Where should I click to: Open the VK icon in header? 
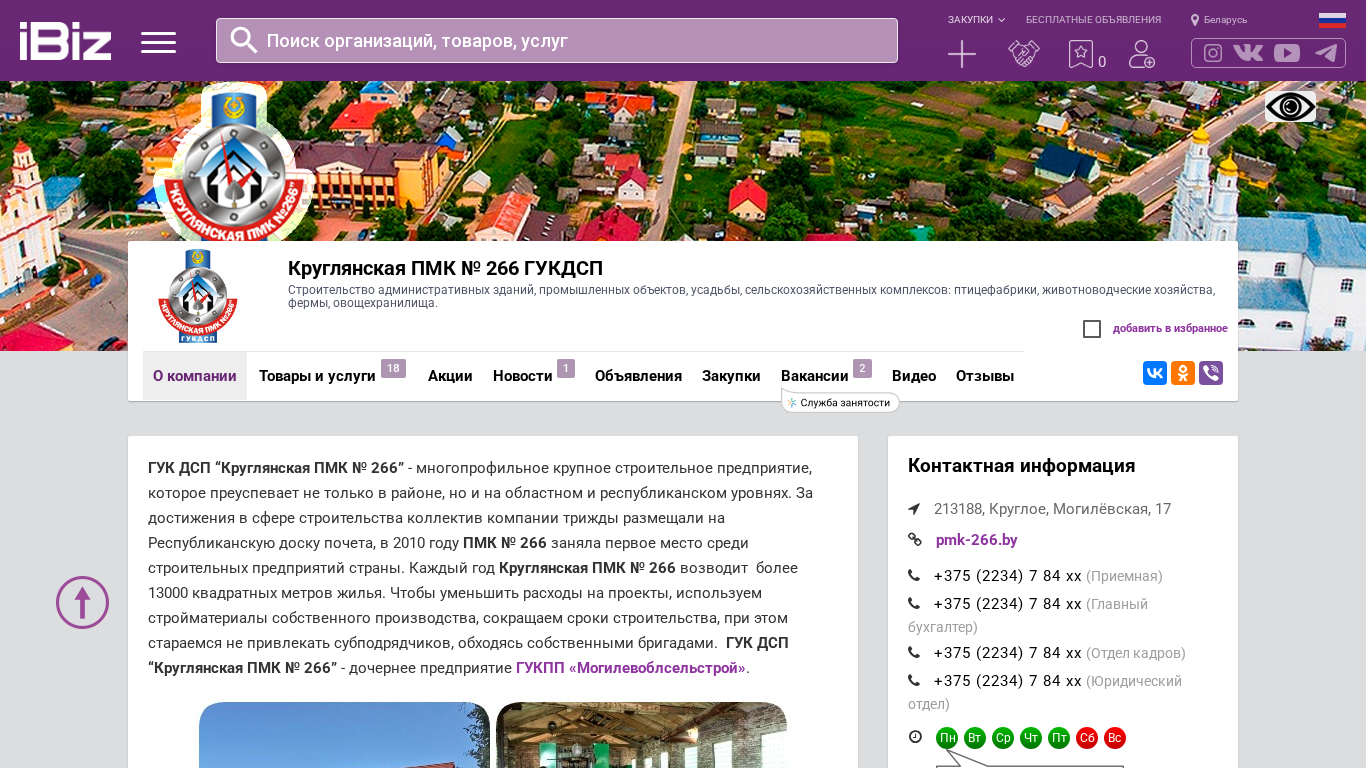tap(1248, 53)
